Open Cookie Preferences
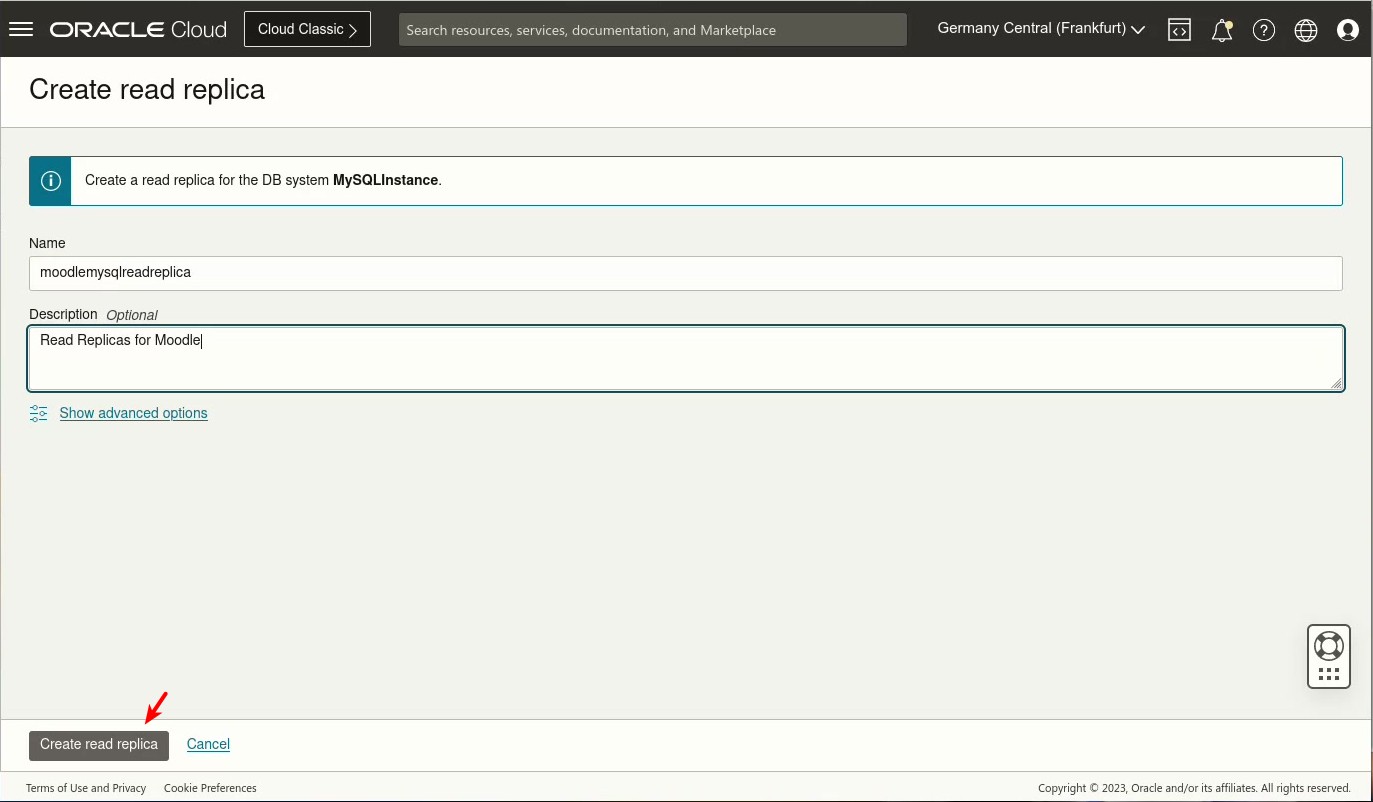This screenshot has height=802, width=1373. point(210,788)
